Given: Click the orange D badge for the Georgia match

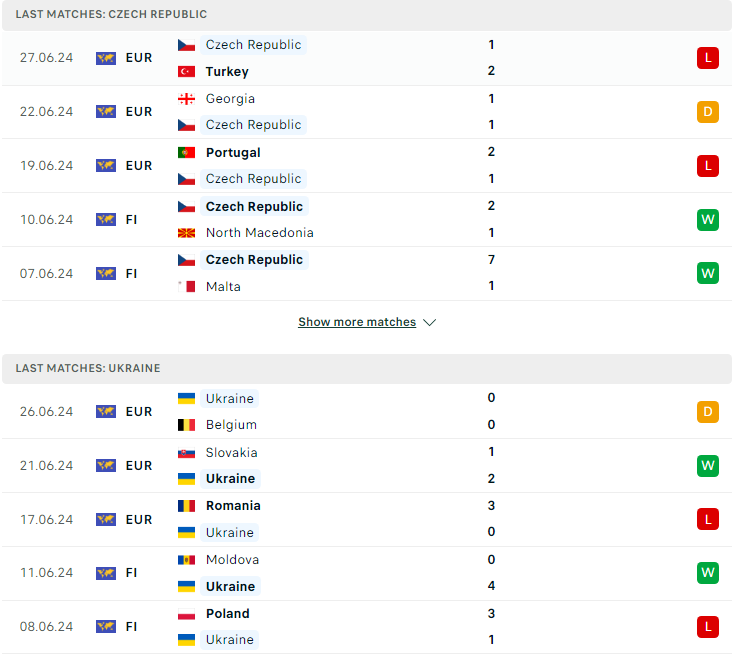Looking at the screenshot, I should click(x=707, y=112).
